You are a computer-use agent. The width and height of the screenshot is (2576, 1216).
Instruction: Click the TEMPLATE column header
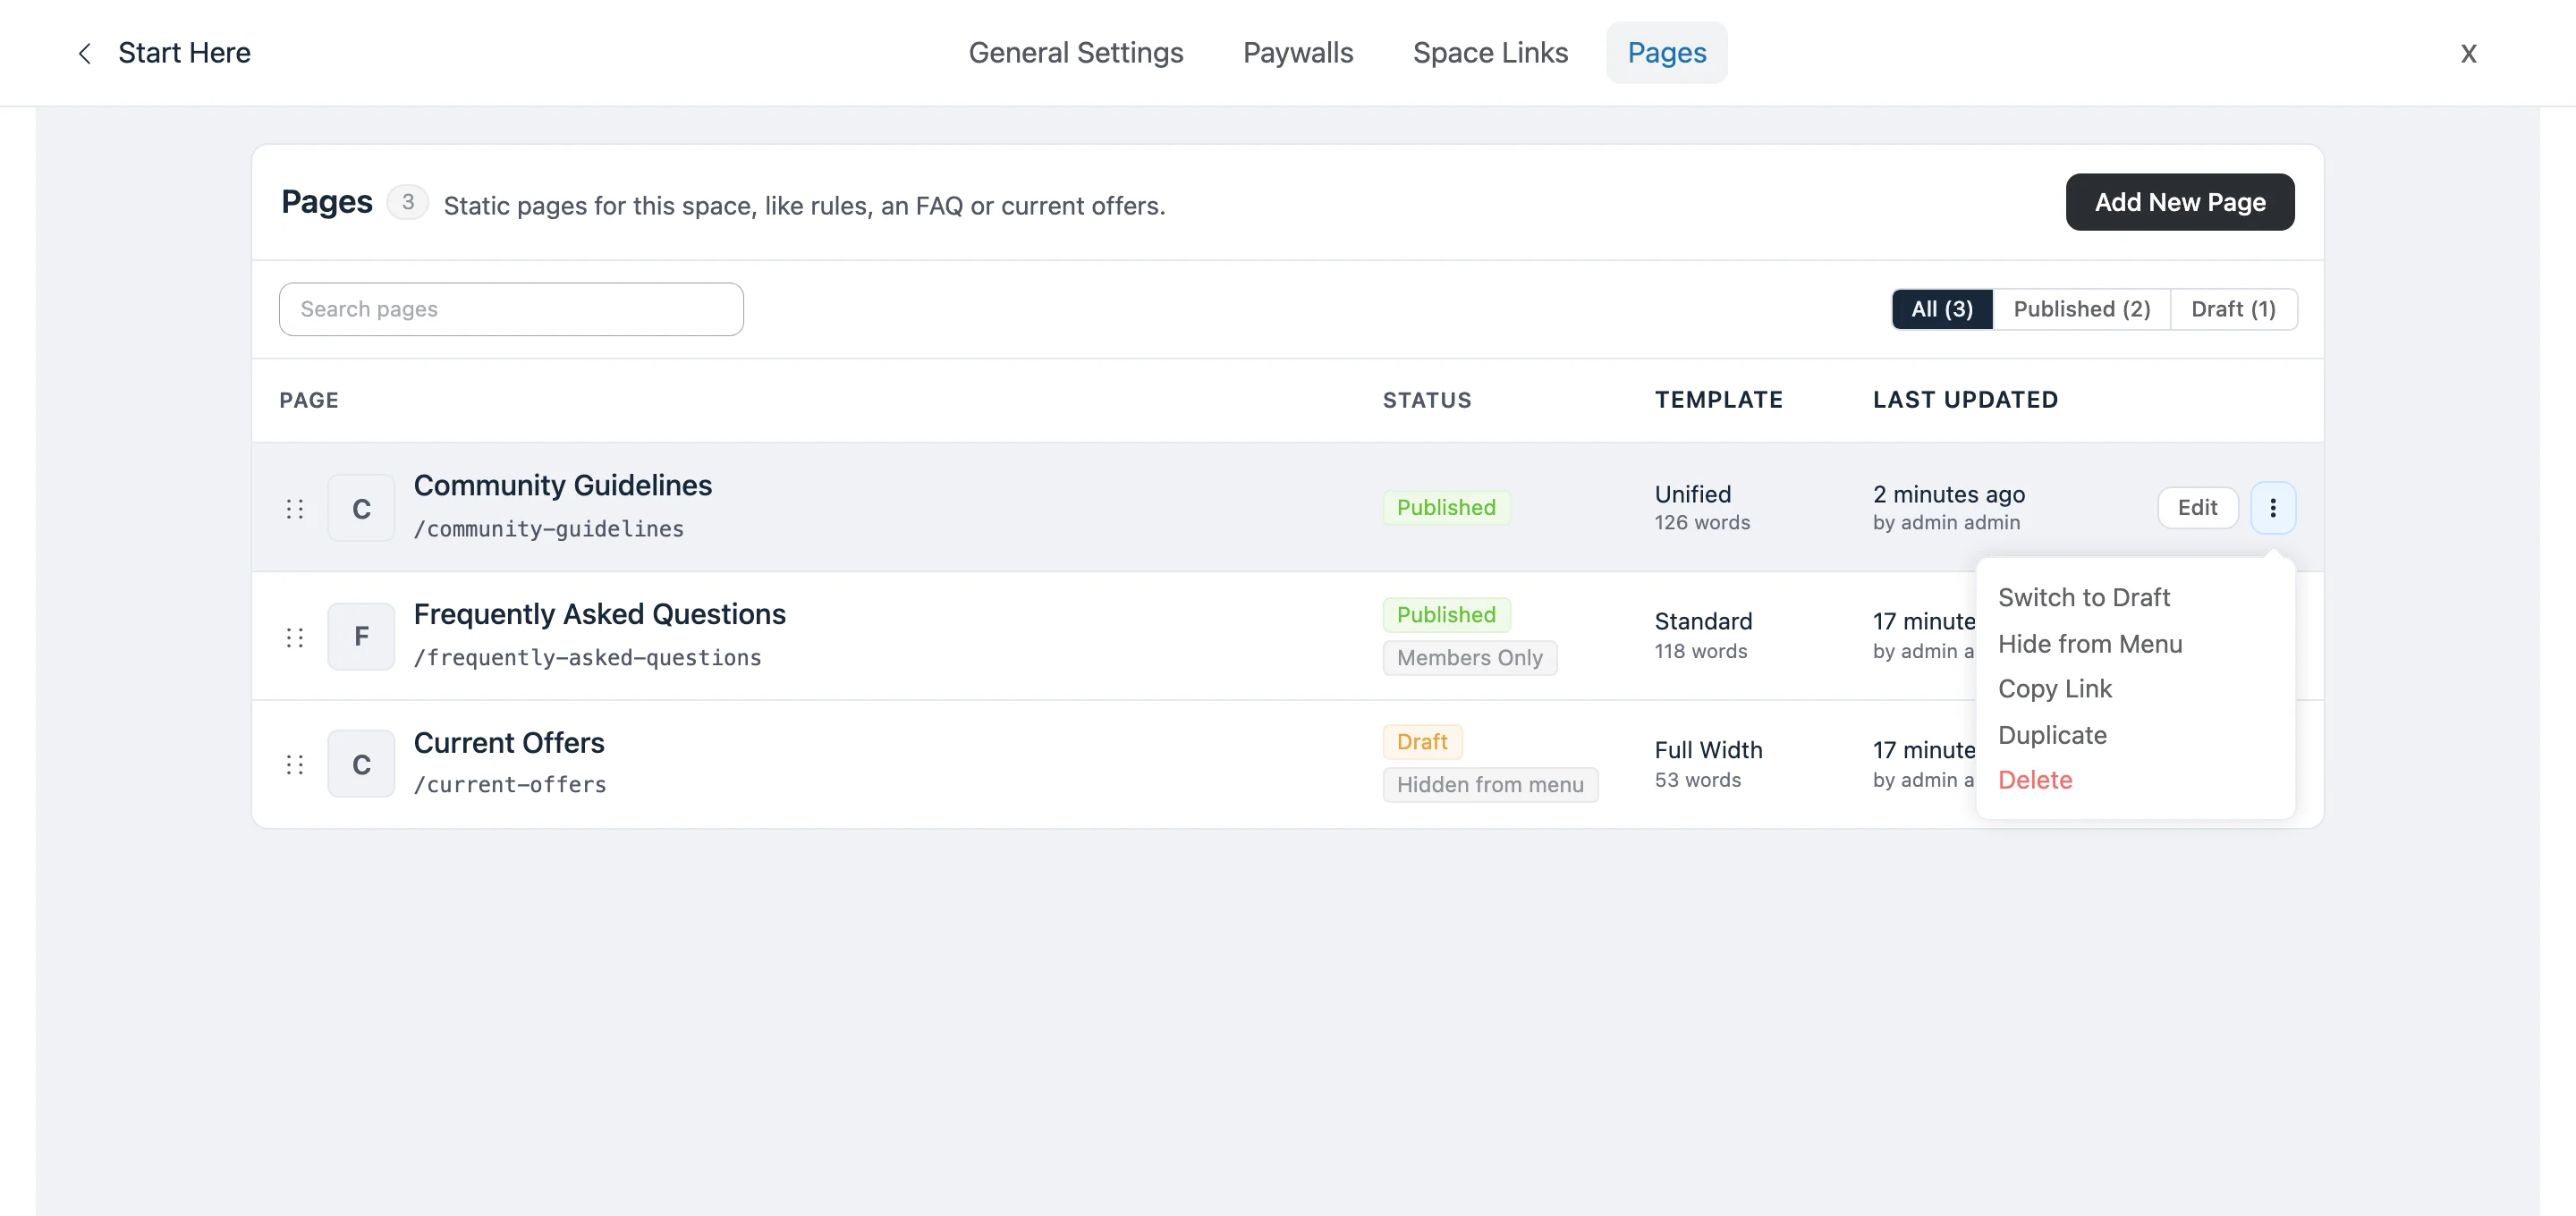tap(1718, 400)
